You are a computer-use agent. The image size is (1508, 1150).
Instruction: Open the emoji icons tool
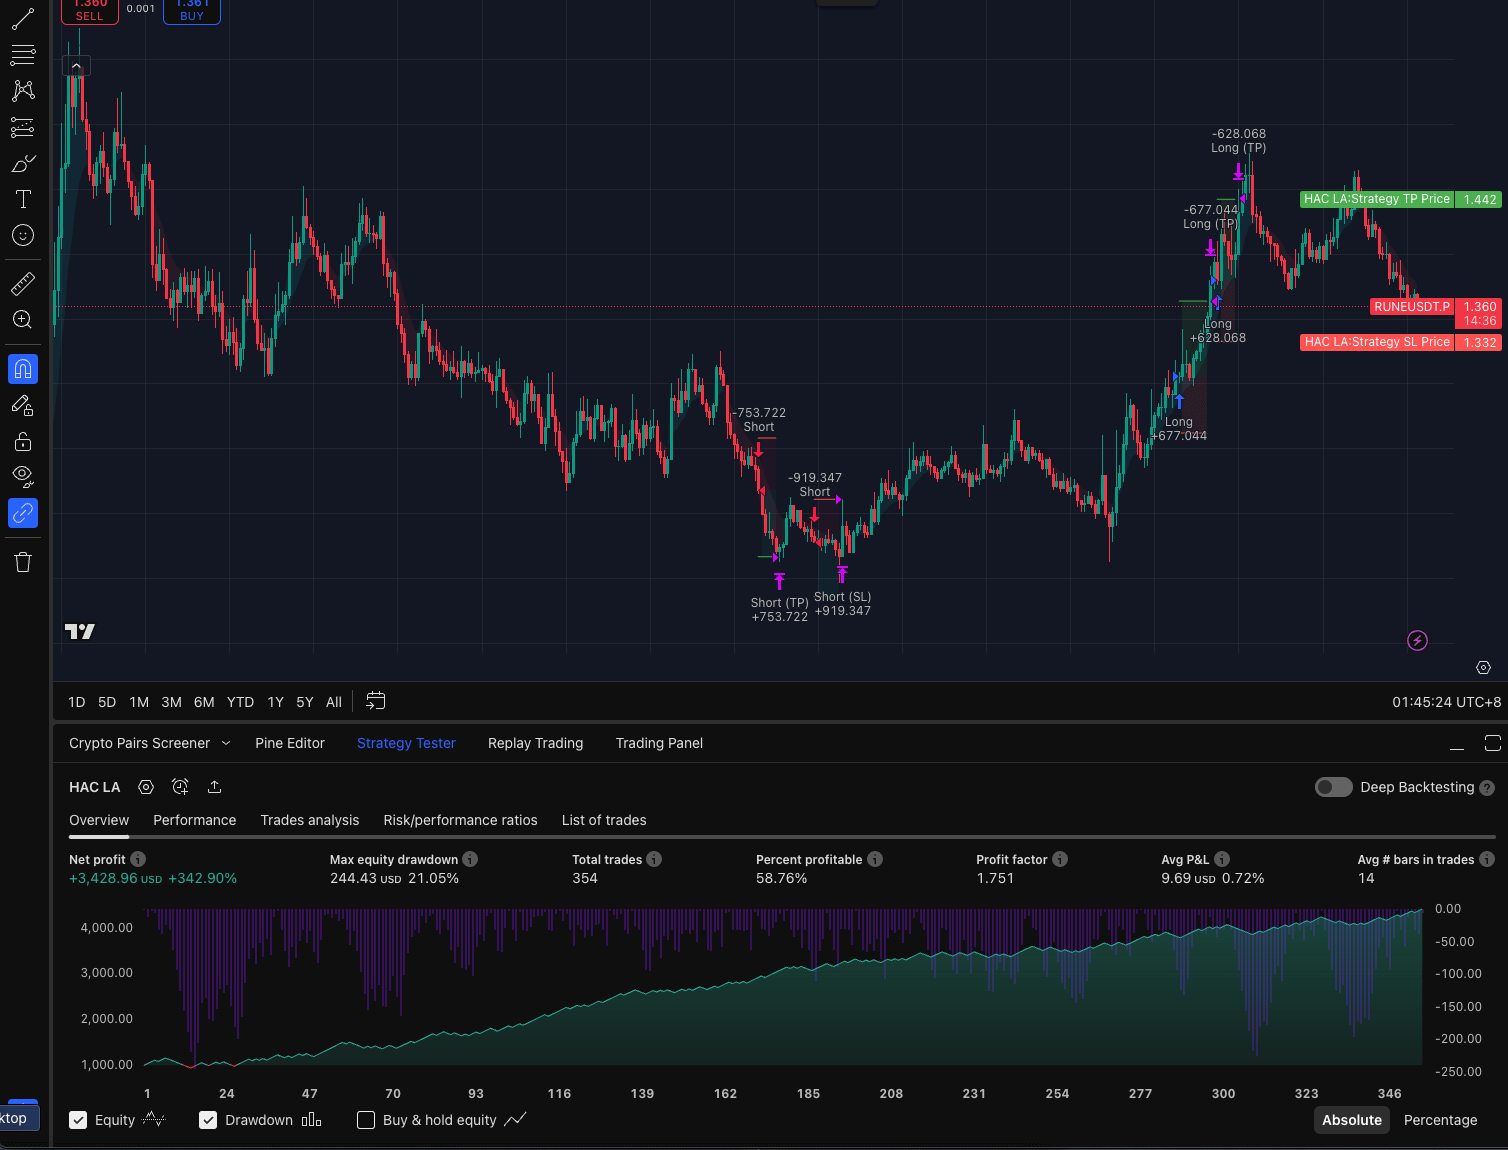click(x=23, y=235)
